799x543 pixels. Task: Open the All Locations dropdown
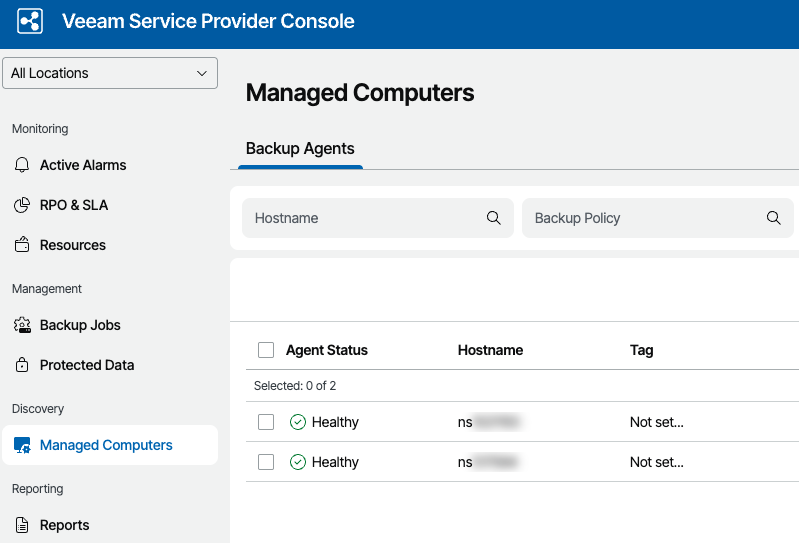[x=110, y=73]
